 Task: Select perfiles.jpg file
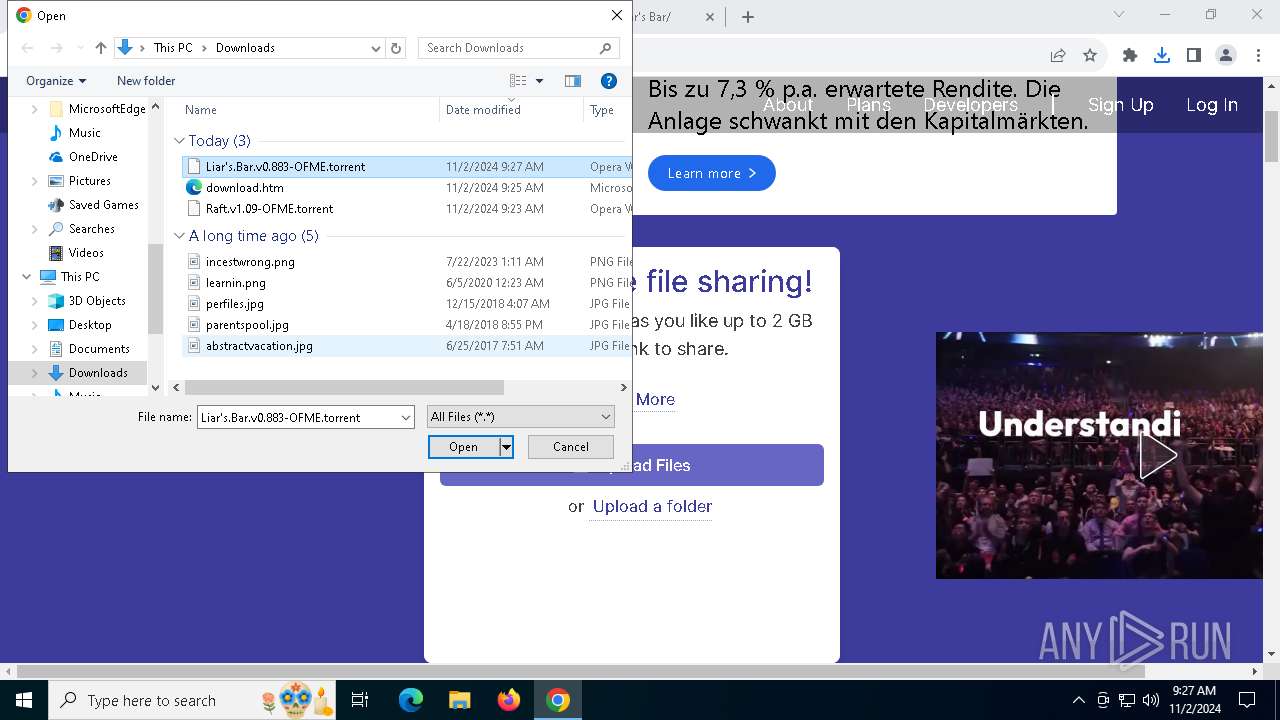(235, 304)
